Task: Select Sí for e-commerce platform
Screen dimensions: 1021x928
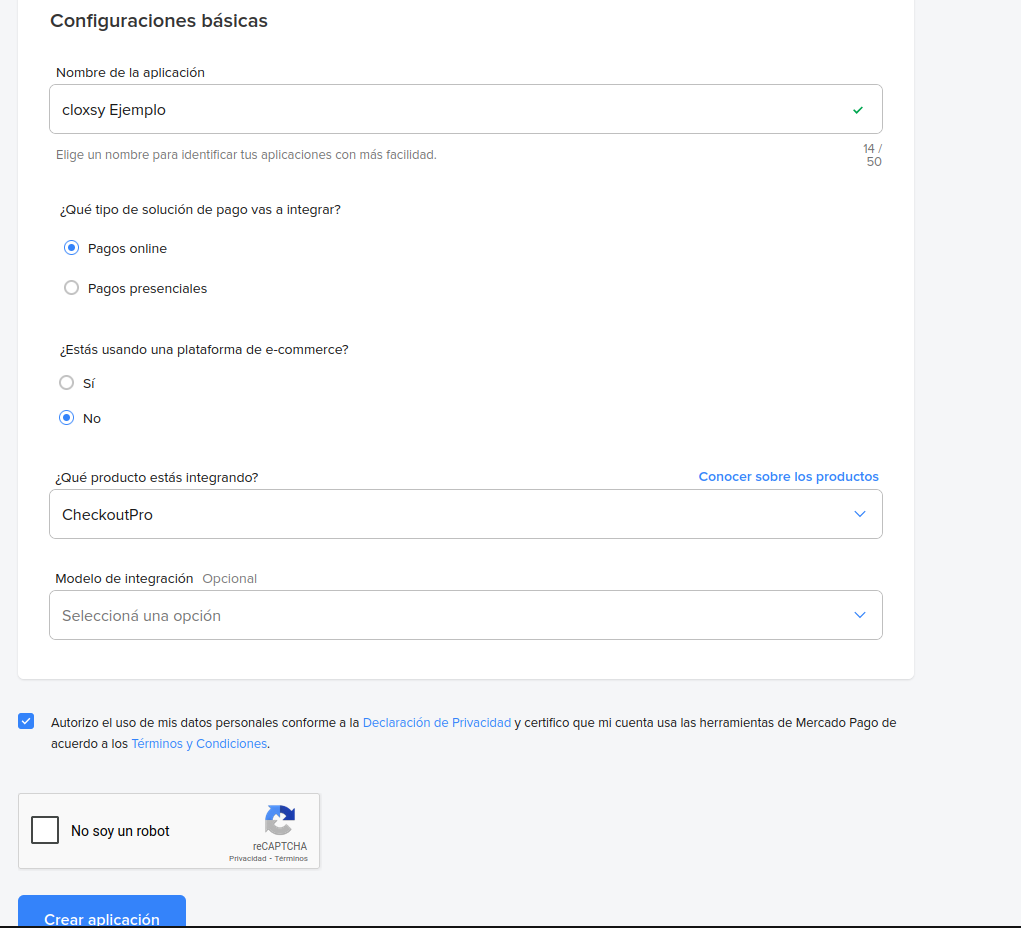Action: pyautogui.click(x=67, y=383)
